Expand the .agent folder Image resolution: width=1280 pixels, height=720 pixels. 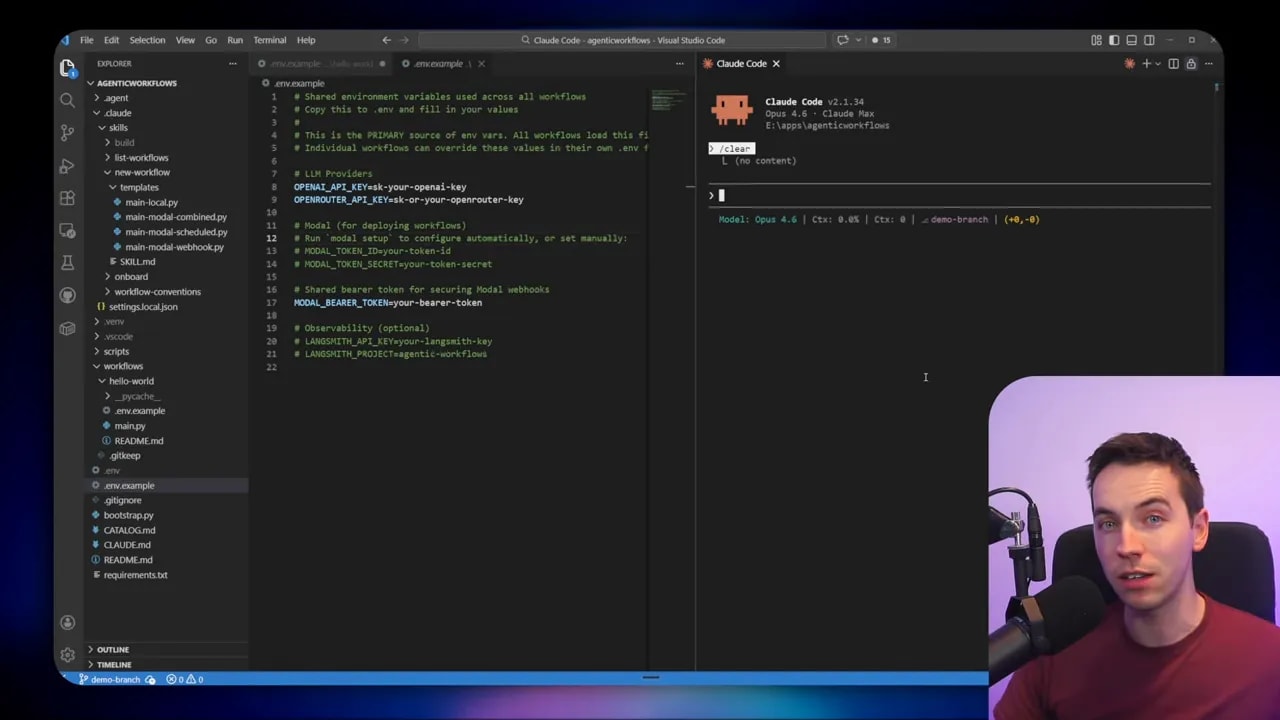click(116, 97)
